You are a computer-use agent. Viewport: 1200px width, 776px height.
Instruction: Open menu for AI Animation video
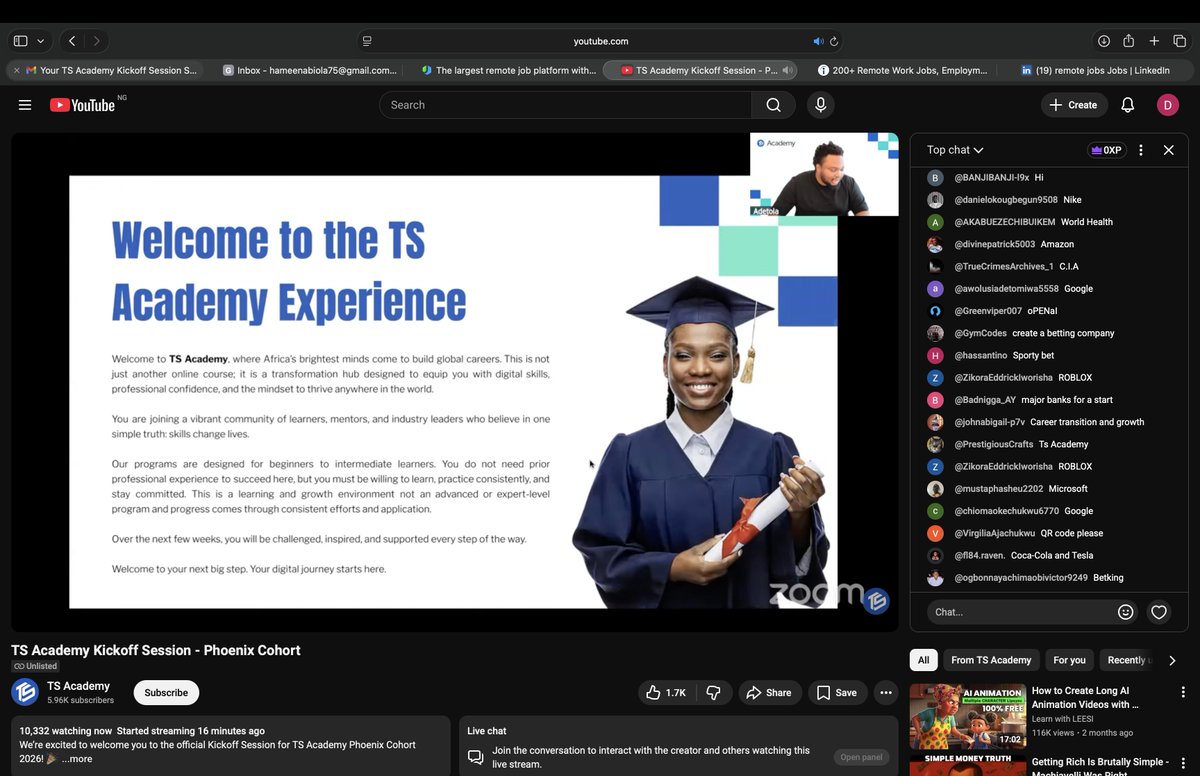(x=1184, y=692)
